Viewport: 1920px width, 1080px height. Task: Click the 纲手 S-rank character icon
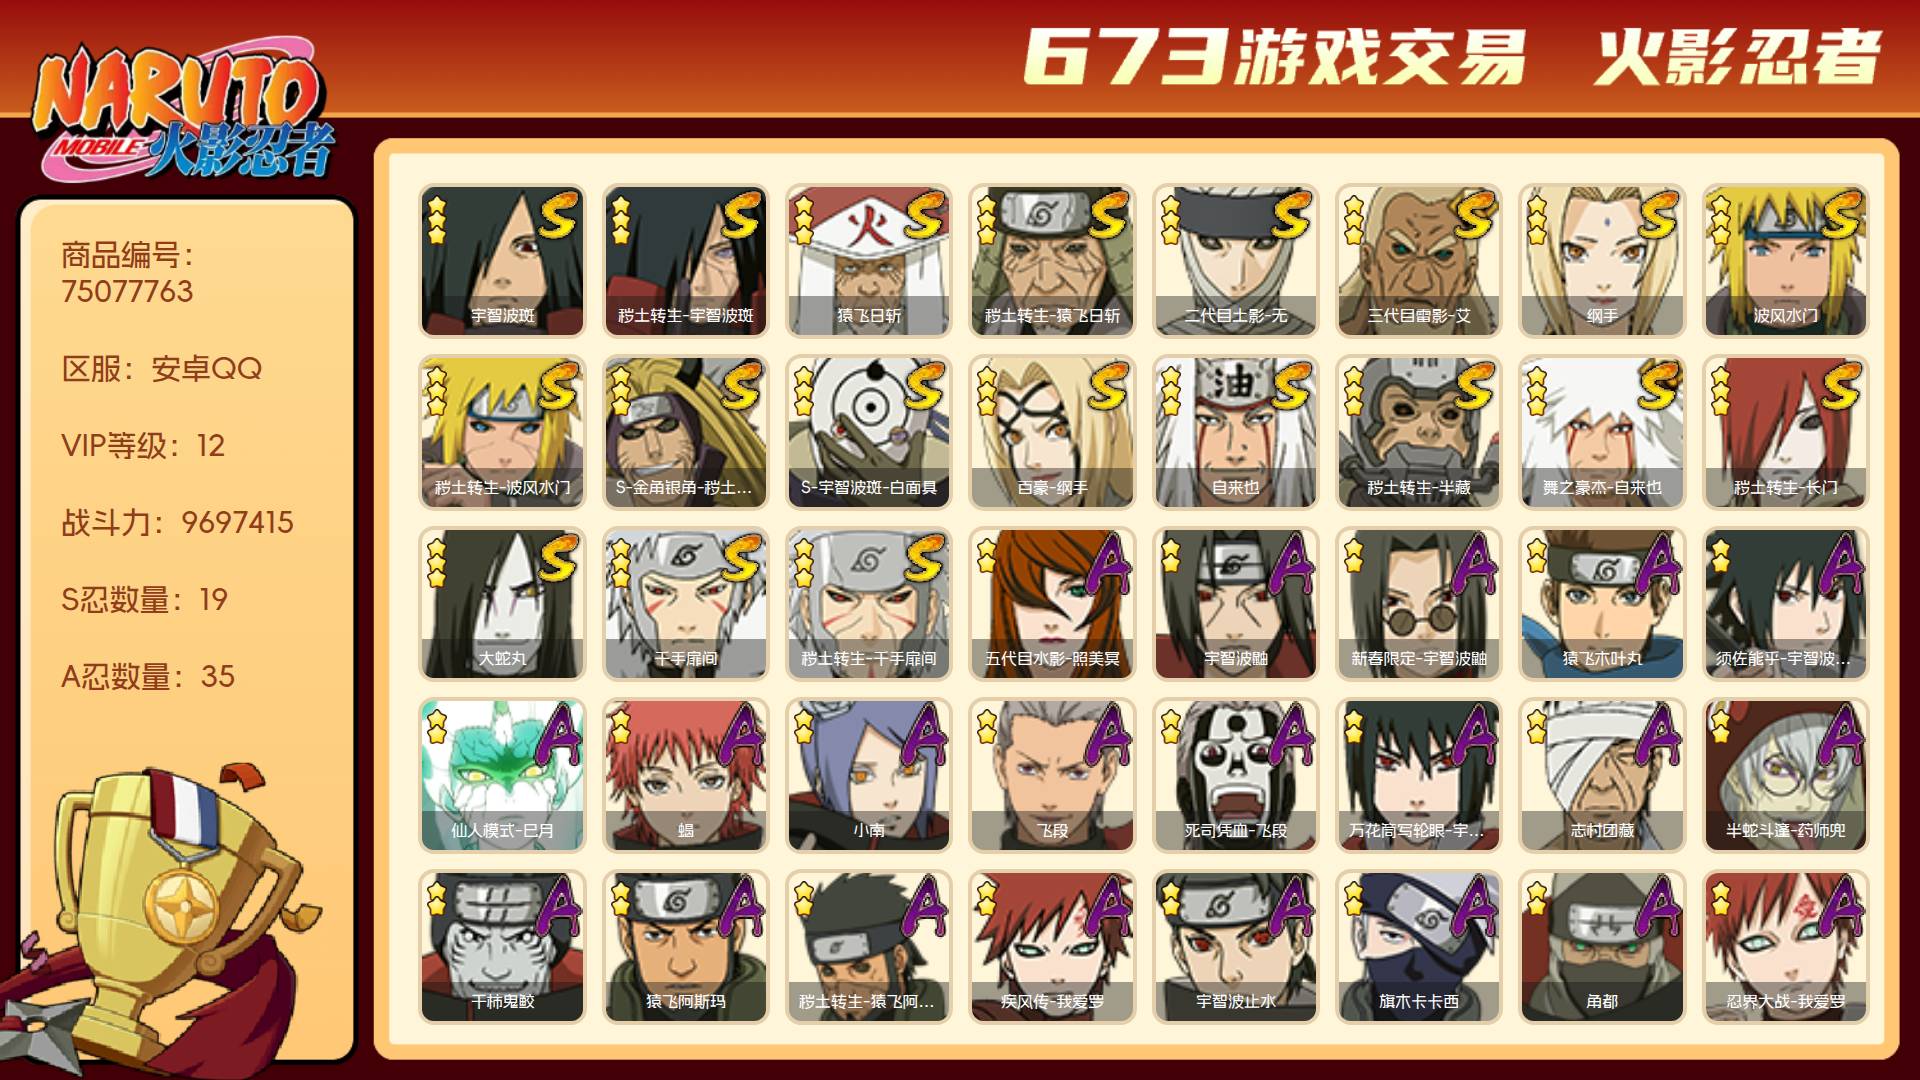[x=1602, y=260]
